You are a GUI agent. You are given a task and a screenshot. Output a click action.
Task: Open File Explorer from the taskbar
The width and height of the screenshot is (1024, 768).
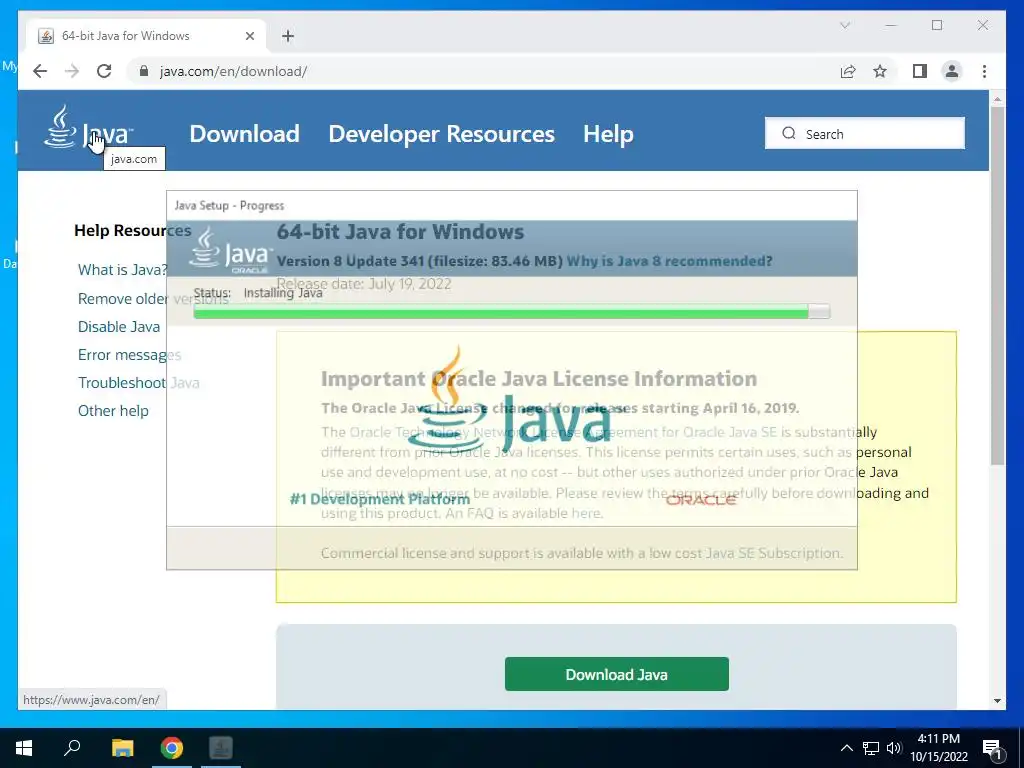tap(122, 748)
